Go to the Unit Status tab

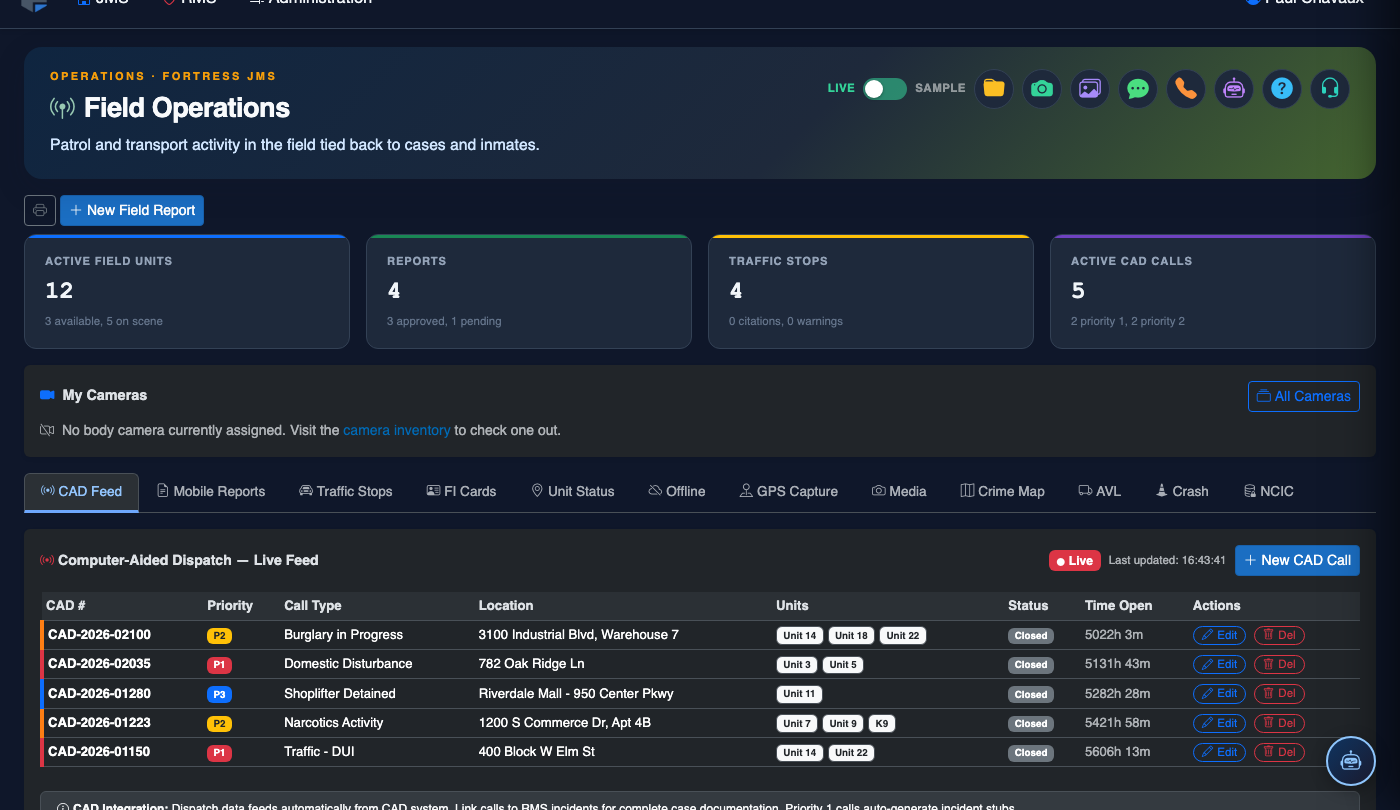(x=573, y=491)
